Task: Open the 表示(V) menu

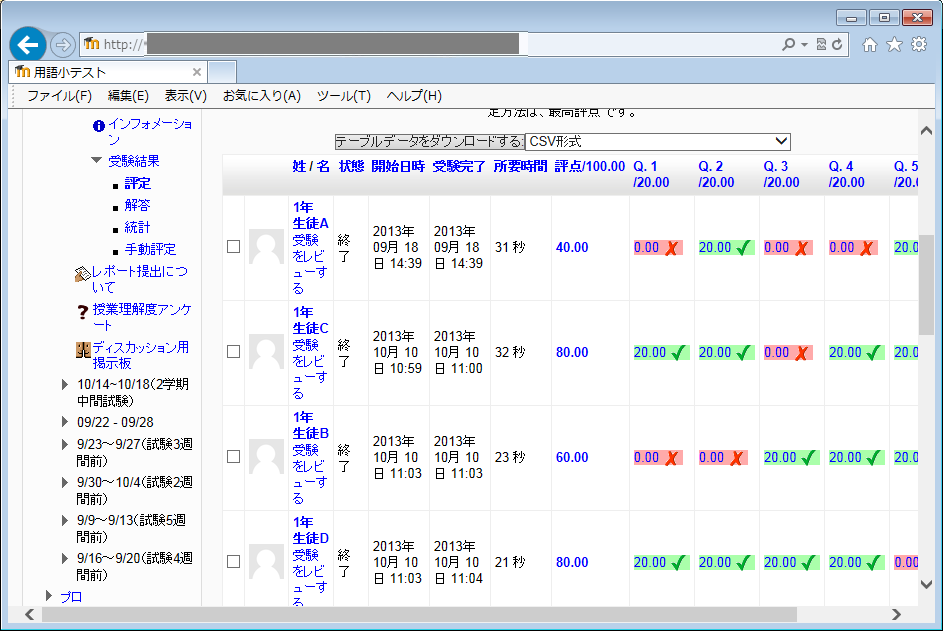Action: [x=186, y=96]
